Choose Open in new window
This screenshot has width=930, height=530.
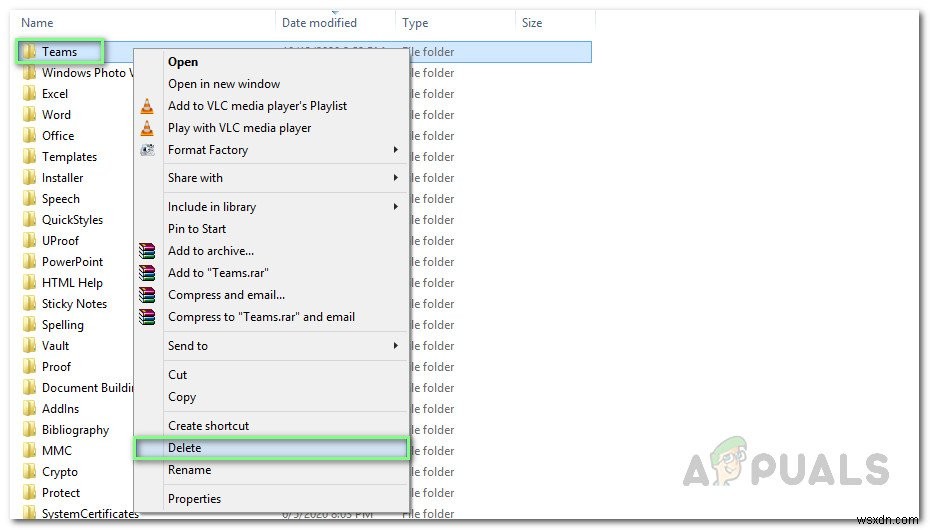[x=224, y=84]
